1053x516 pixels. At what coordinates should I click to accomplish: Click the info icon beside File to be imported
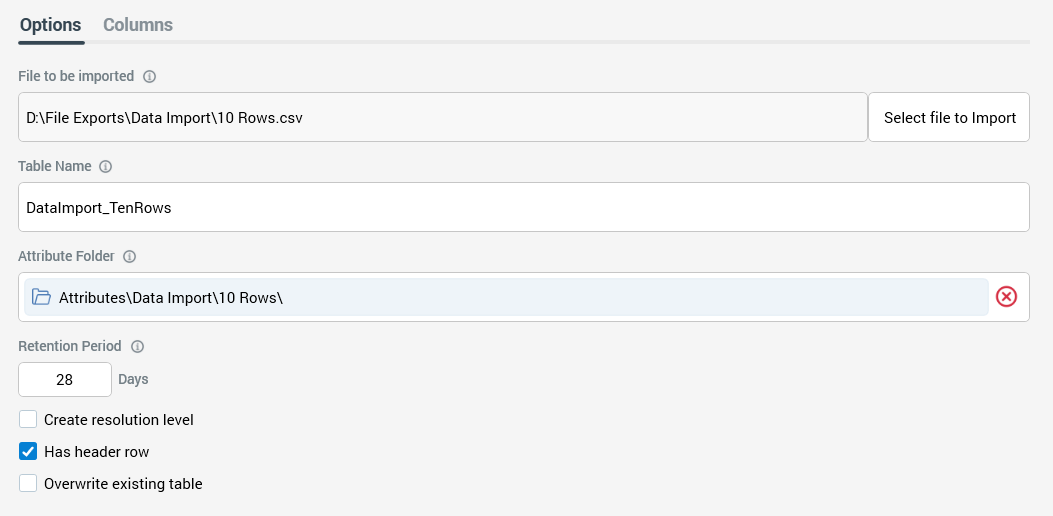click(150, 76)
